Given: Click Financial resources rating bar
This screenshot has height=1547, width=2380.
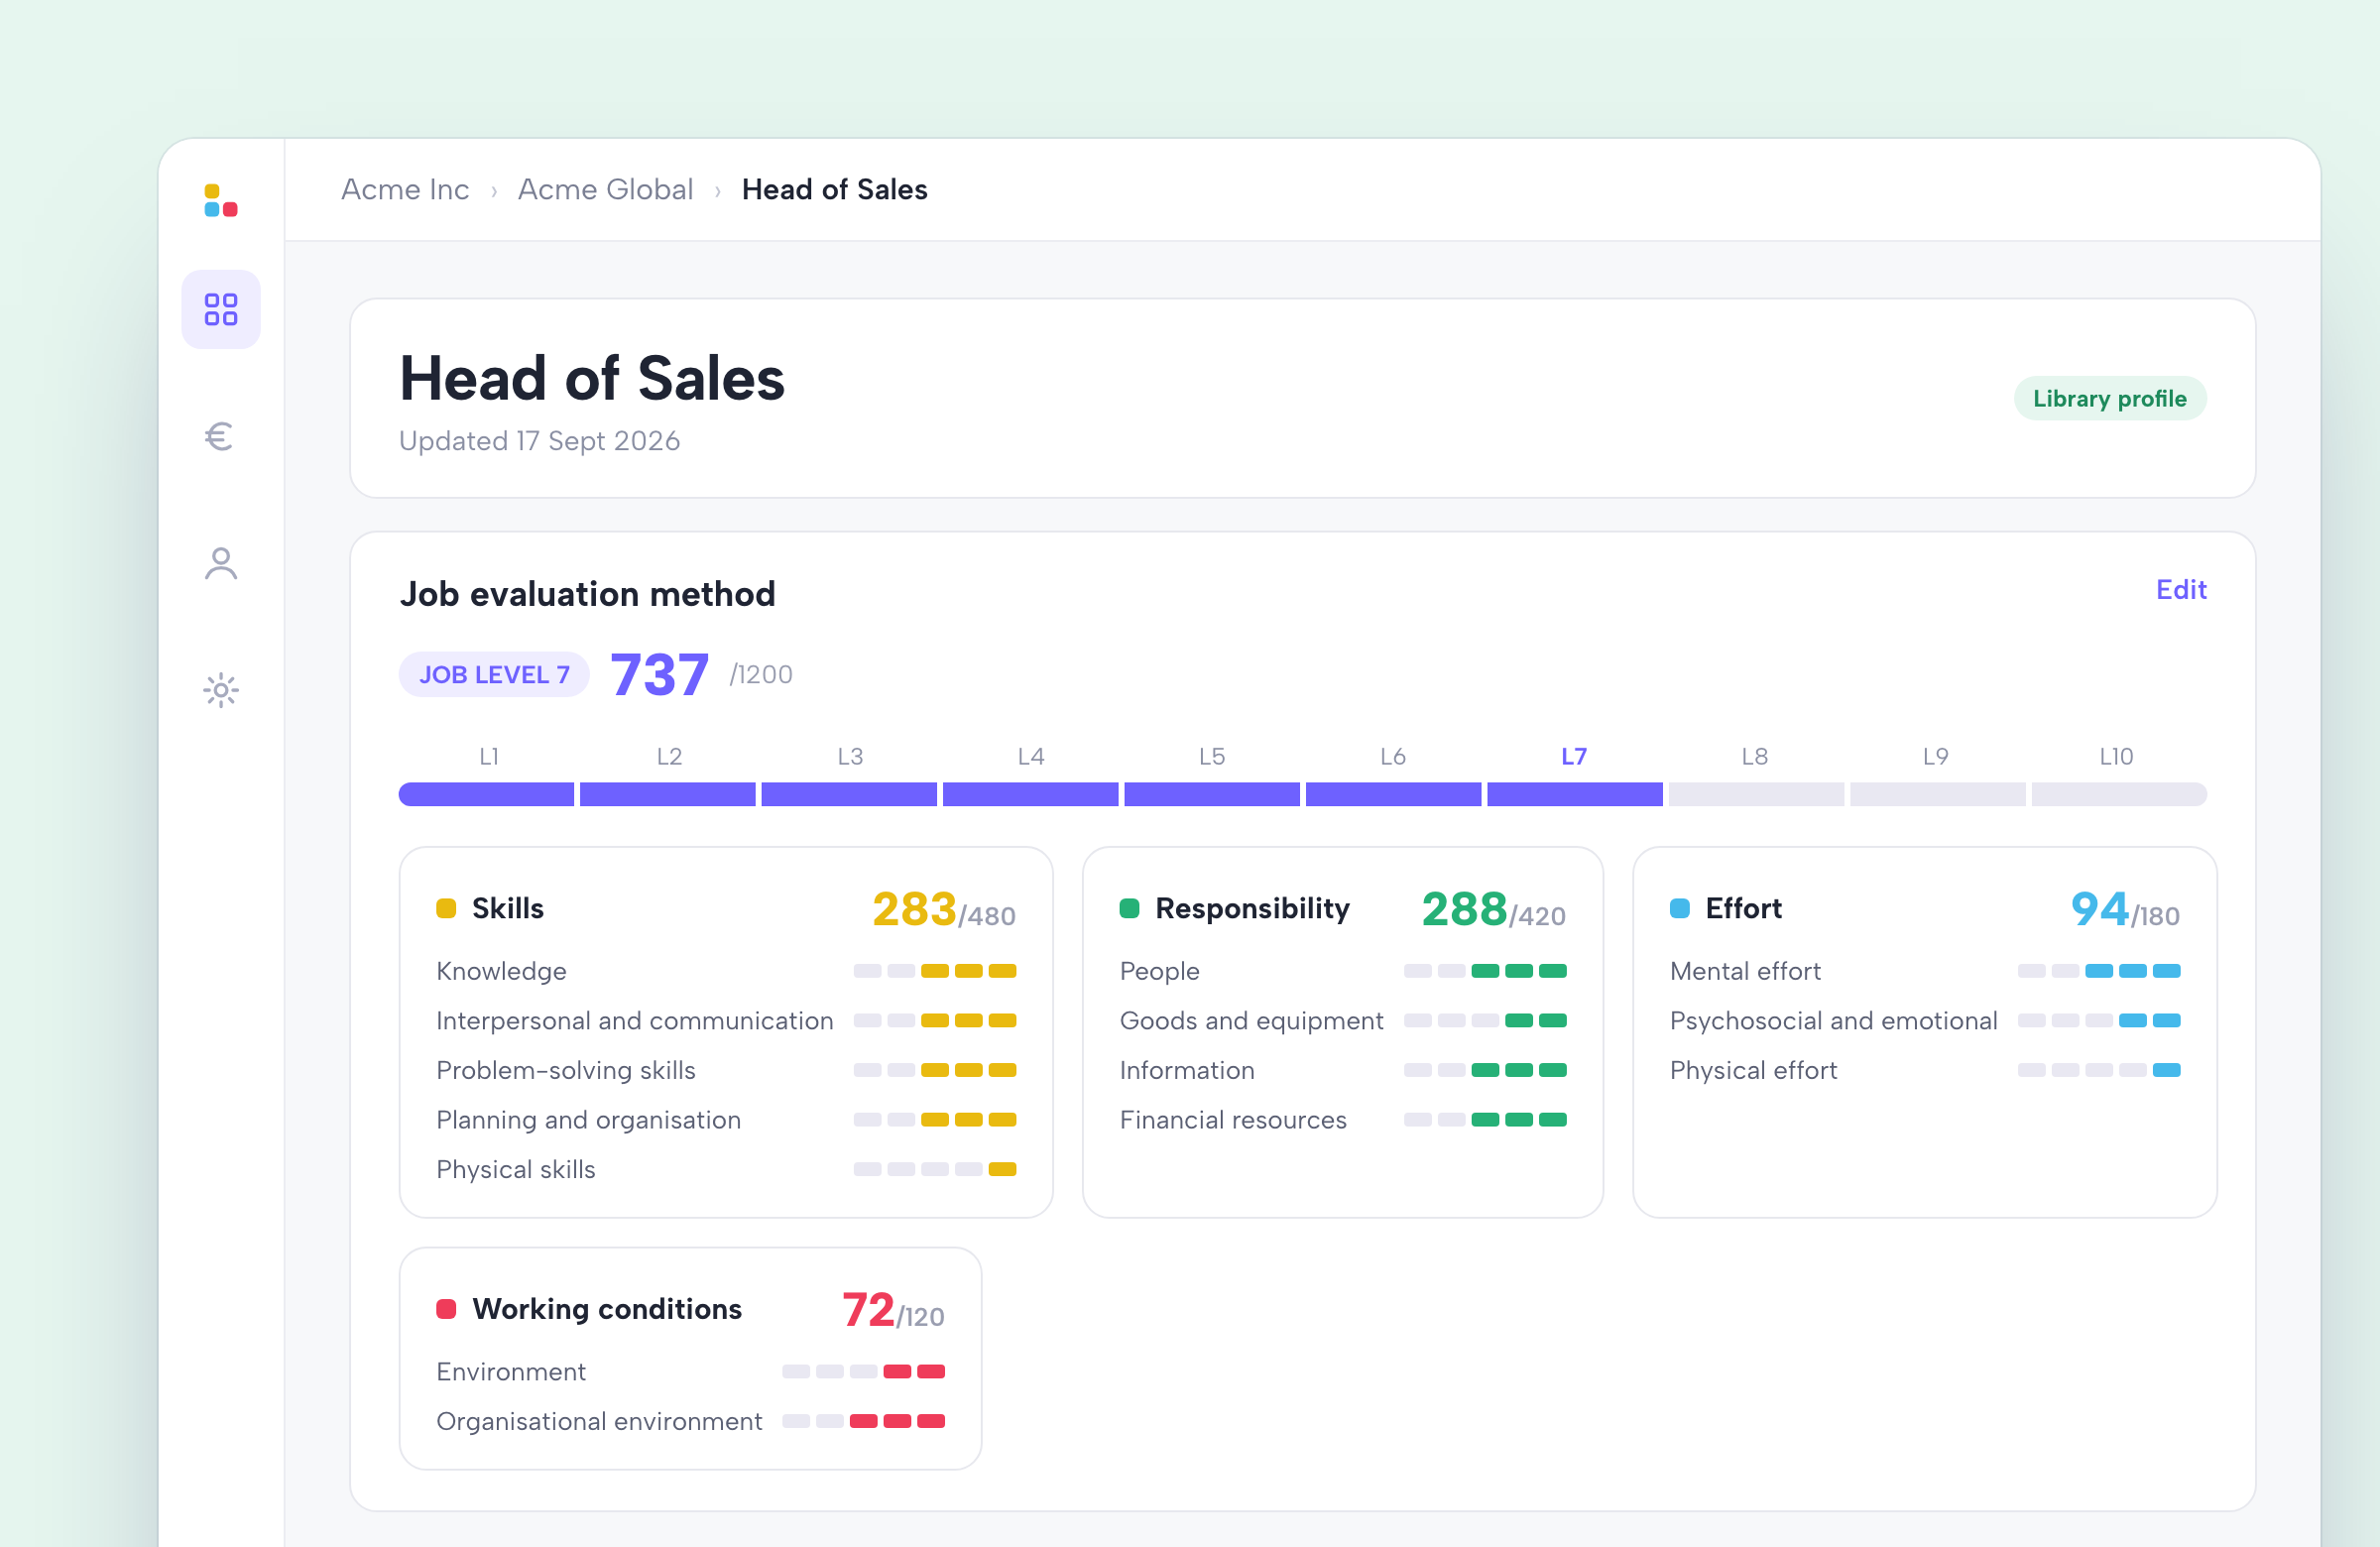Looking at the screenshot, I should pyautogui.click(x=1485, y=1120).
